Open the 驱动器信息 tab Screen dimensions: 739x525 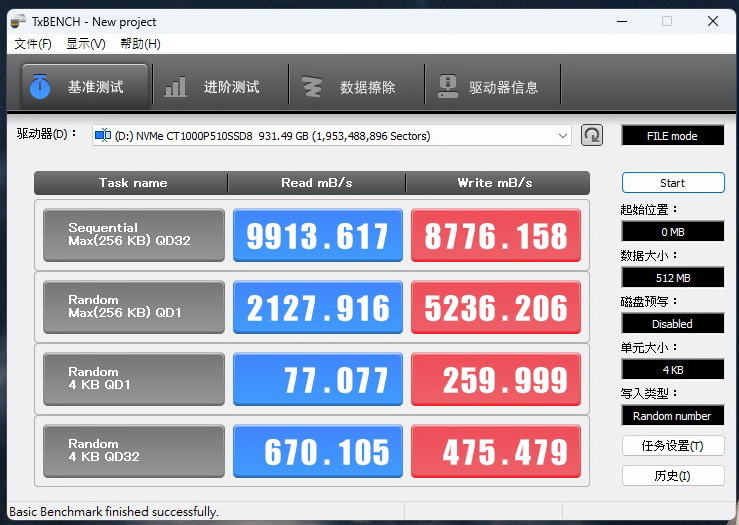pyautogui.click(x=493, y=87)
